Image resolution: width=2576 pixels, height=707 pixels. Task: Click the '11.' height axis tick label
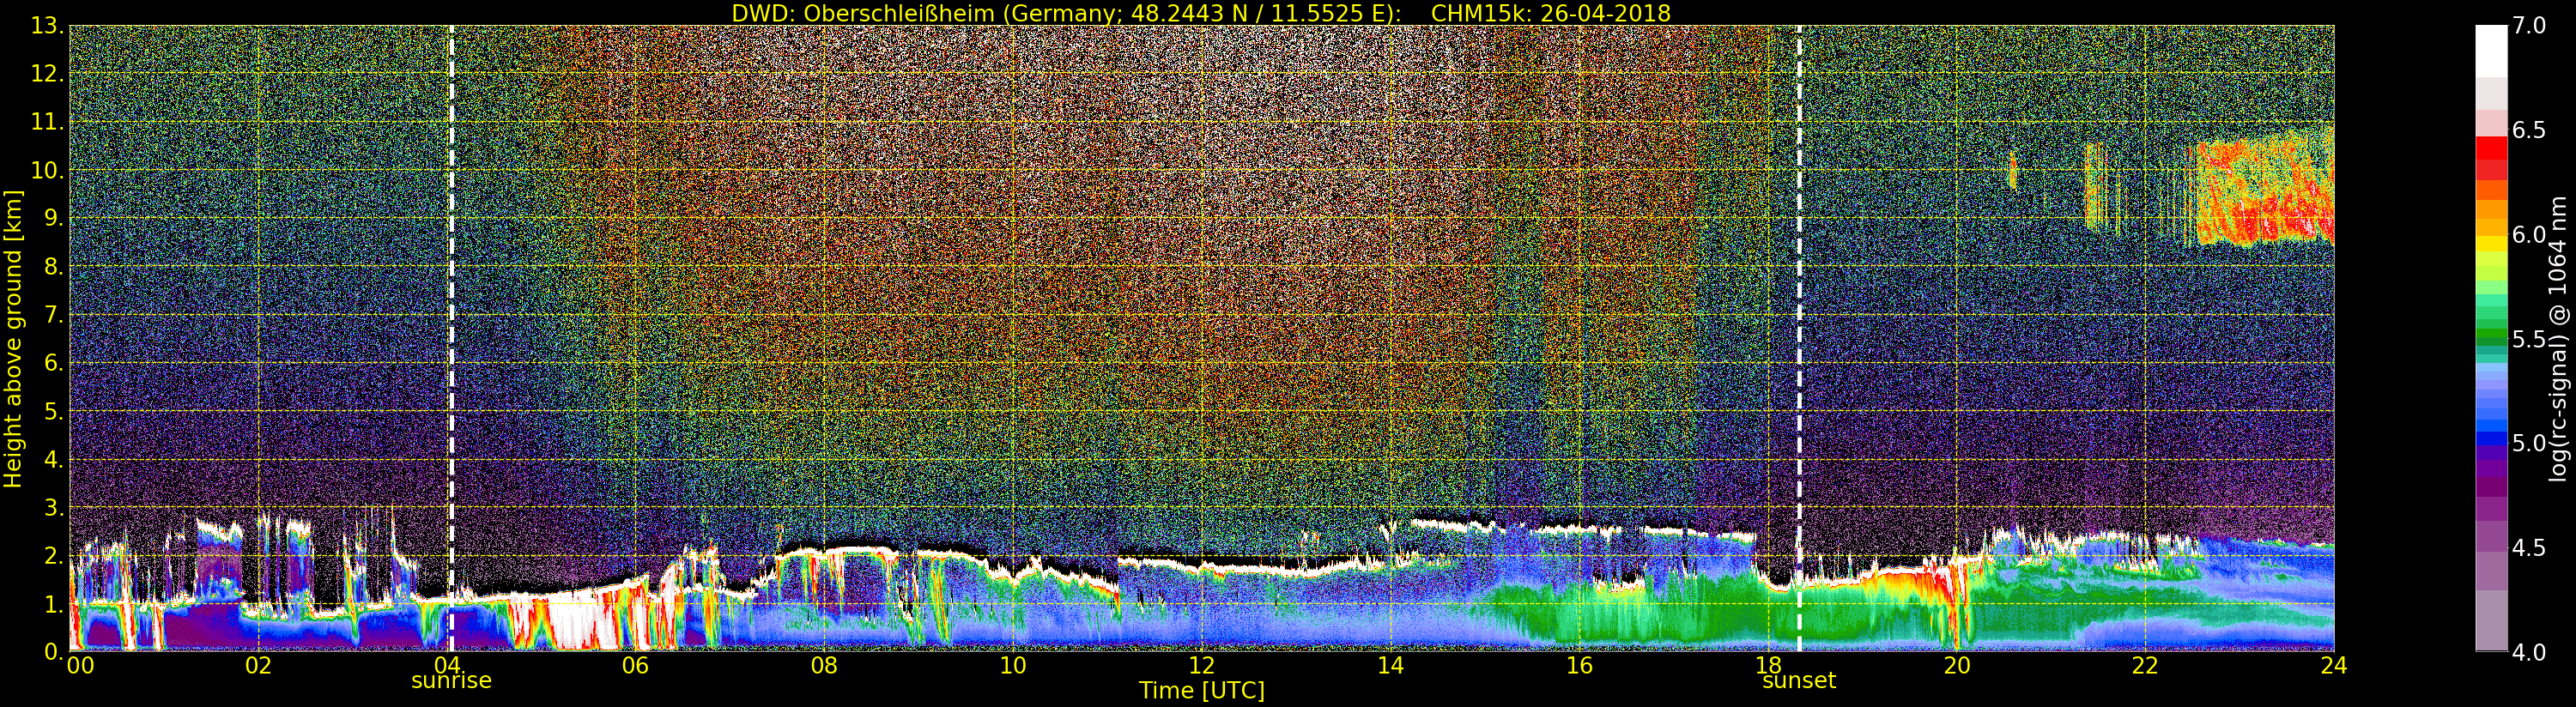(48, 122)
